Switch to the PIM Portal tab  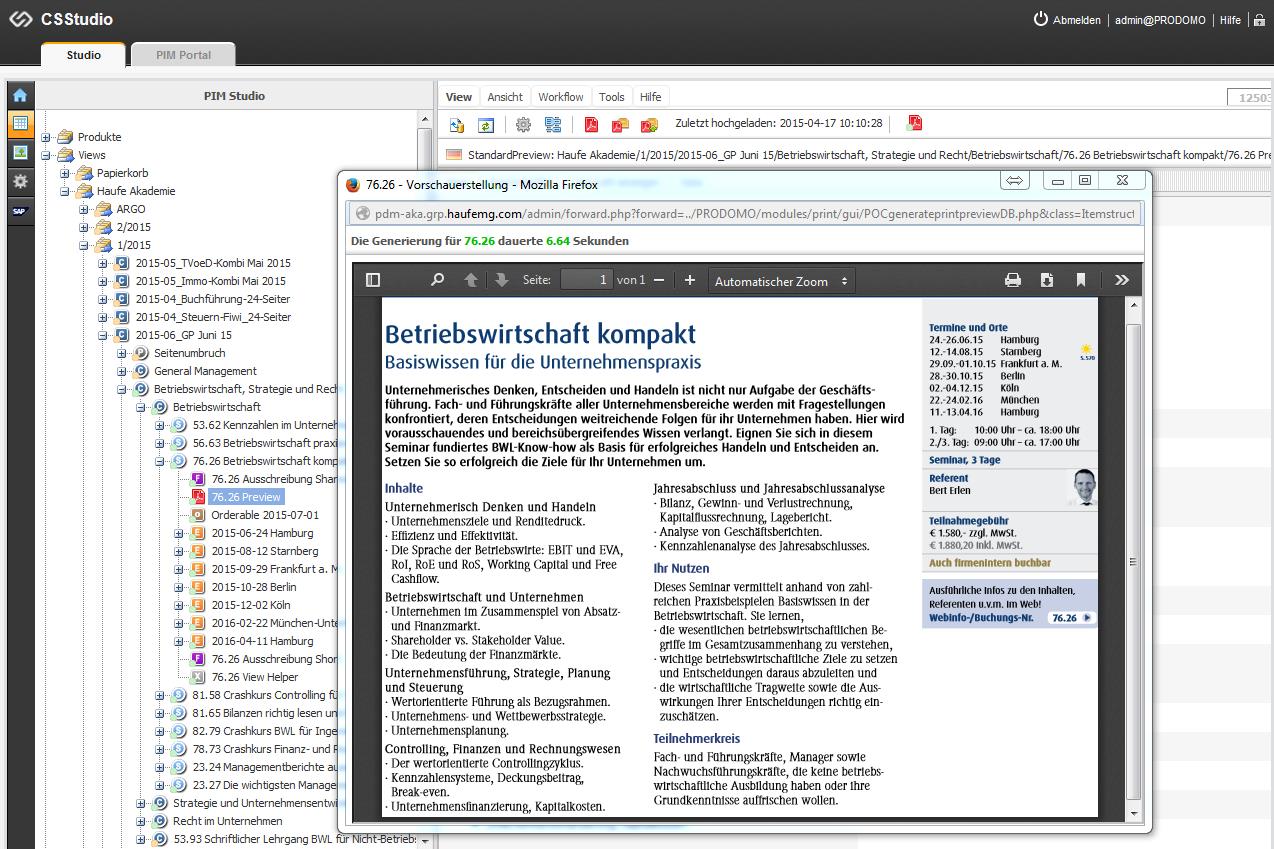coord(183,55)
